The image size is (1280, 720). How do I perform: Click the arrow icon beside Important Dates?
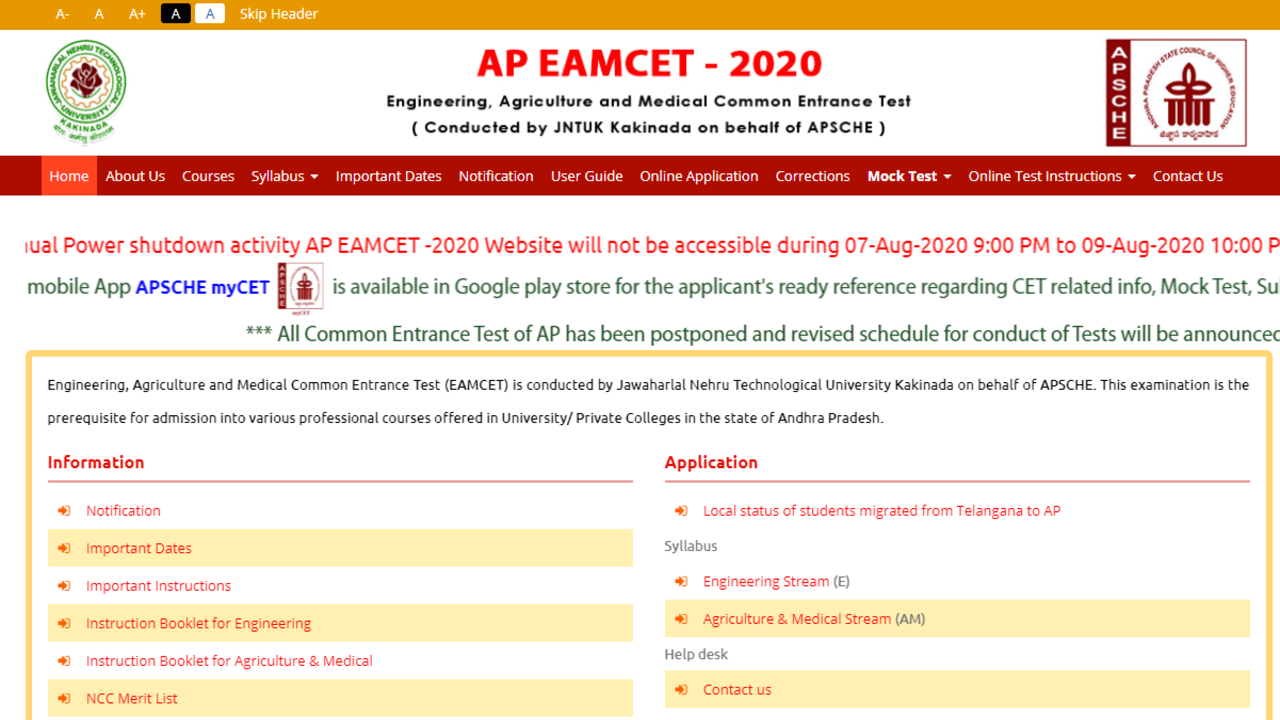[64, 549]
